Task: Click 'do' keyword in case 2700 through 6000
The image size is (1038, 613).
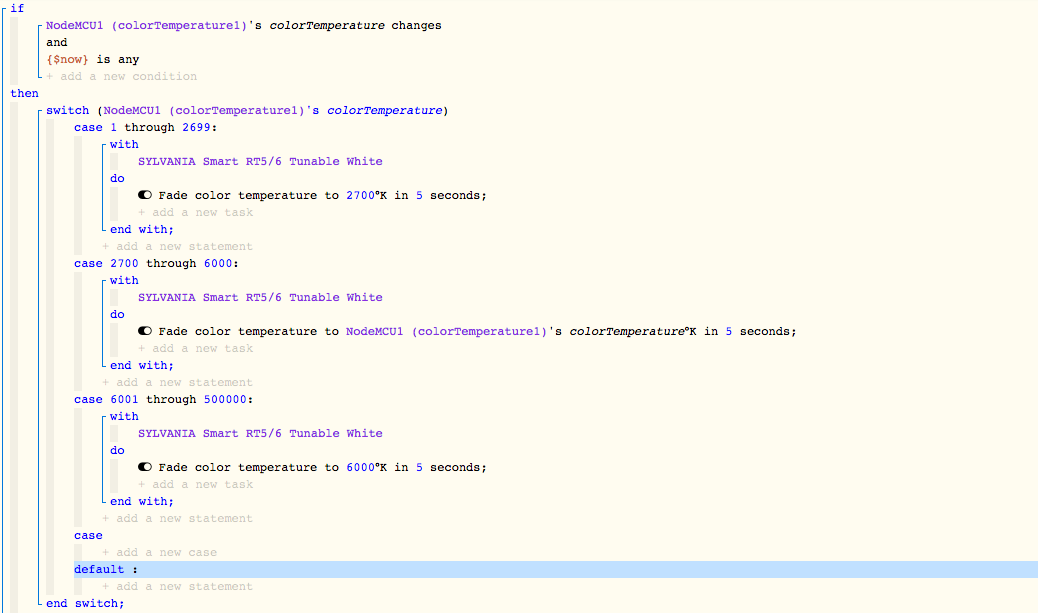Action: click(117, 314)
